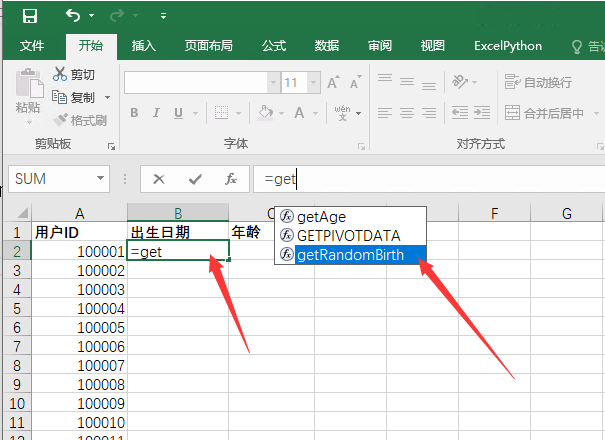Click the Center horizontally icon
The image size is (605, 440).
coord(407,113)
